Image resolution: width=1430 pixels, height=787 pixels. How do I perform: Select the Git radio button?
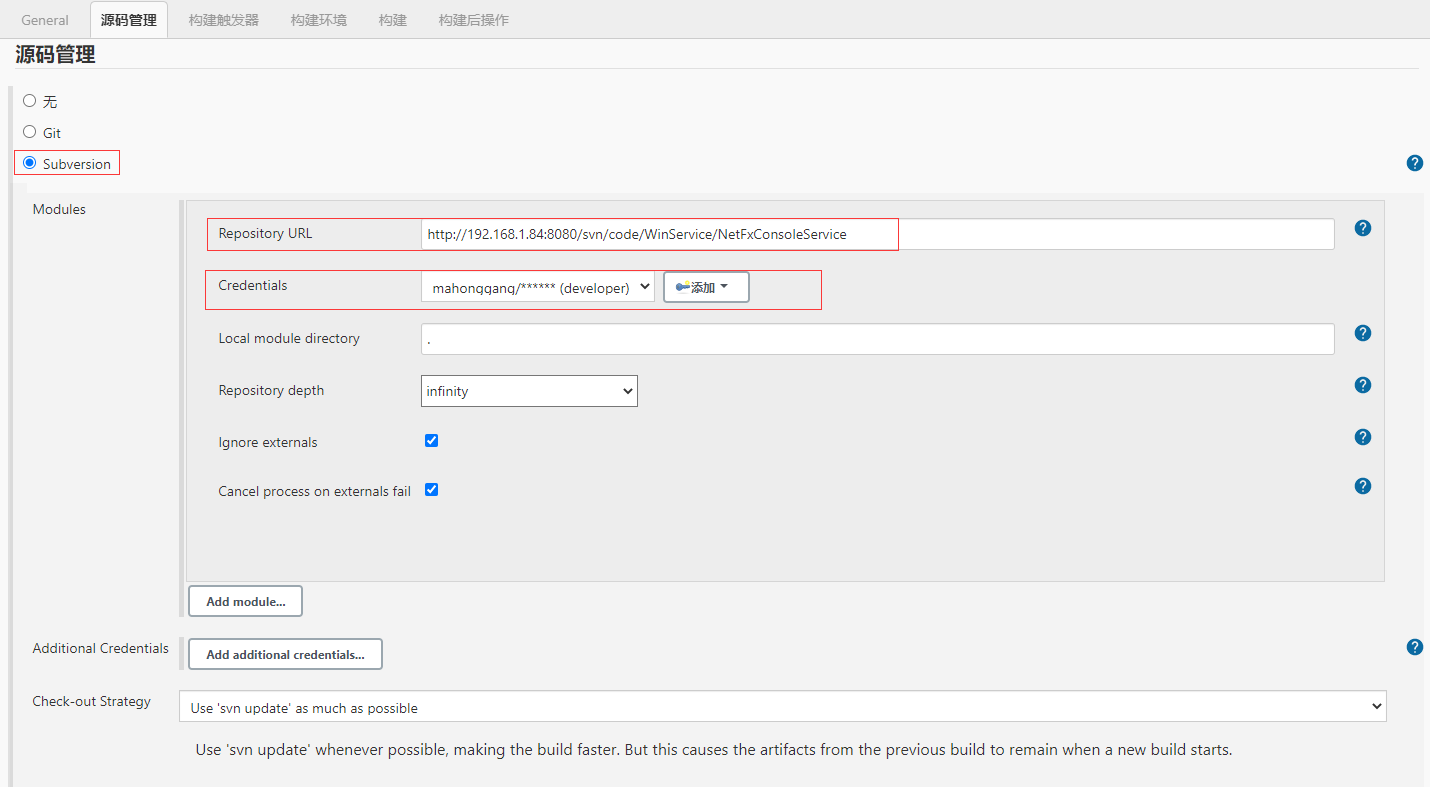point(30,132)
